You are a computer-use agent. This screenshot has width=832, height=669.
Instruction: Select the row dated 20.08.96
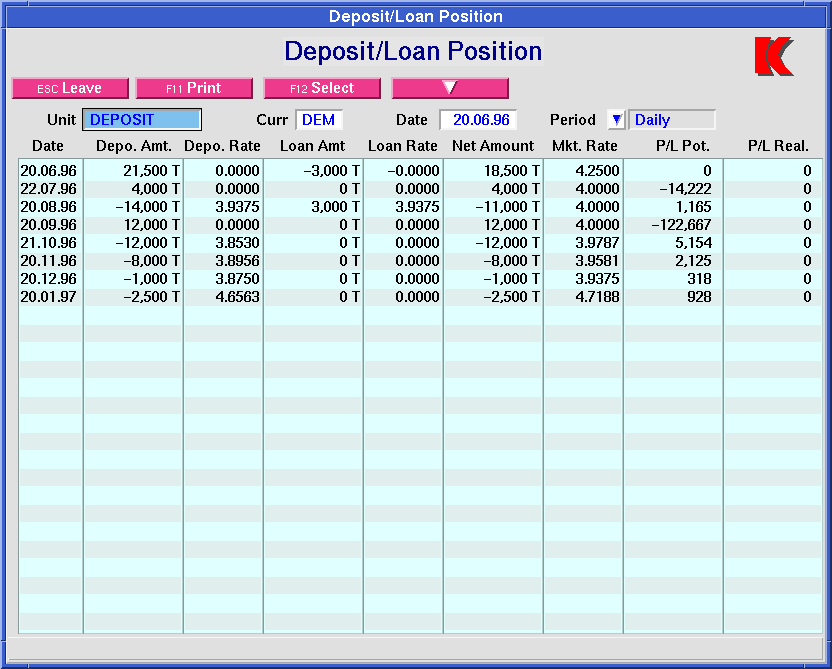(420, 207)
